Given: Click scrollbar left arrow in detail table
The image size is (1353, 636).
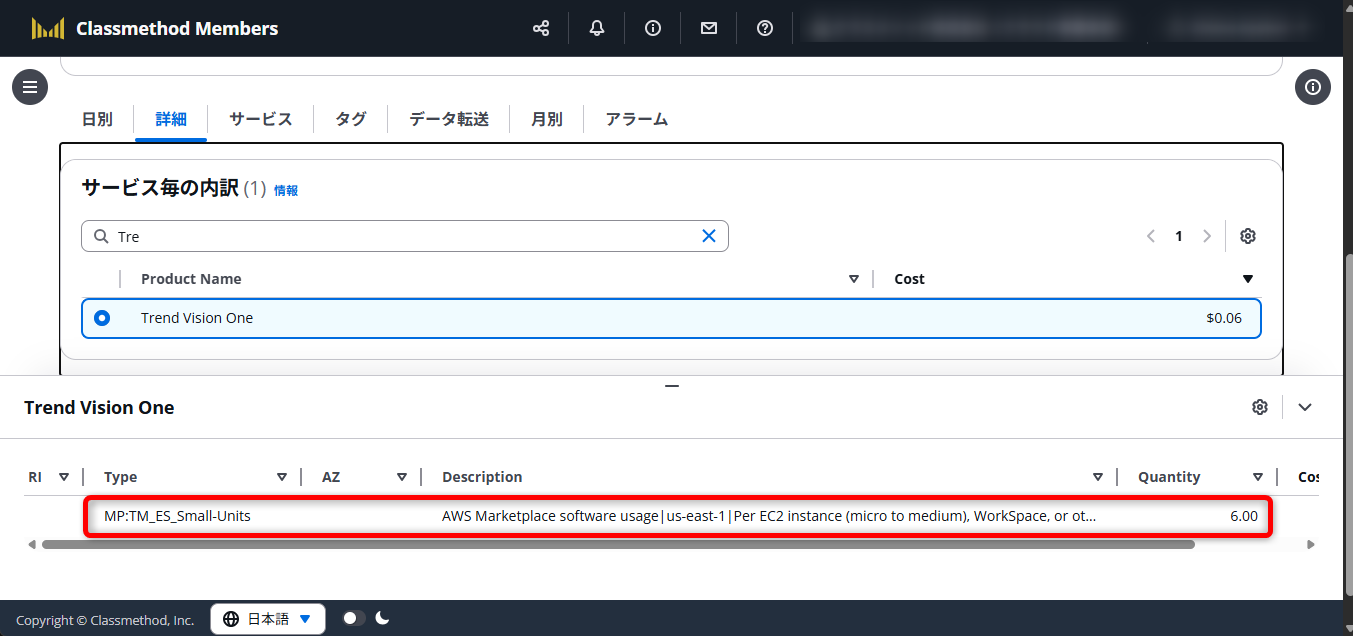Looking at the screenshot, I should pos(31,545).
